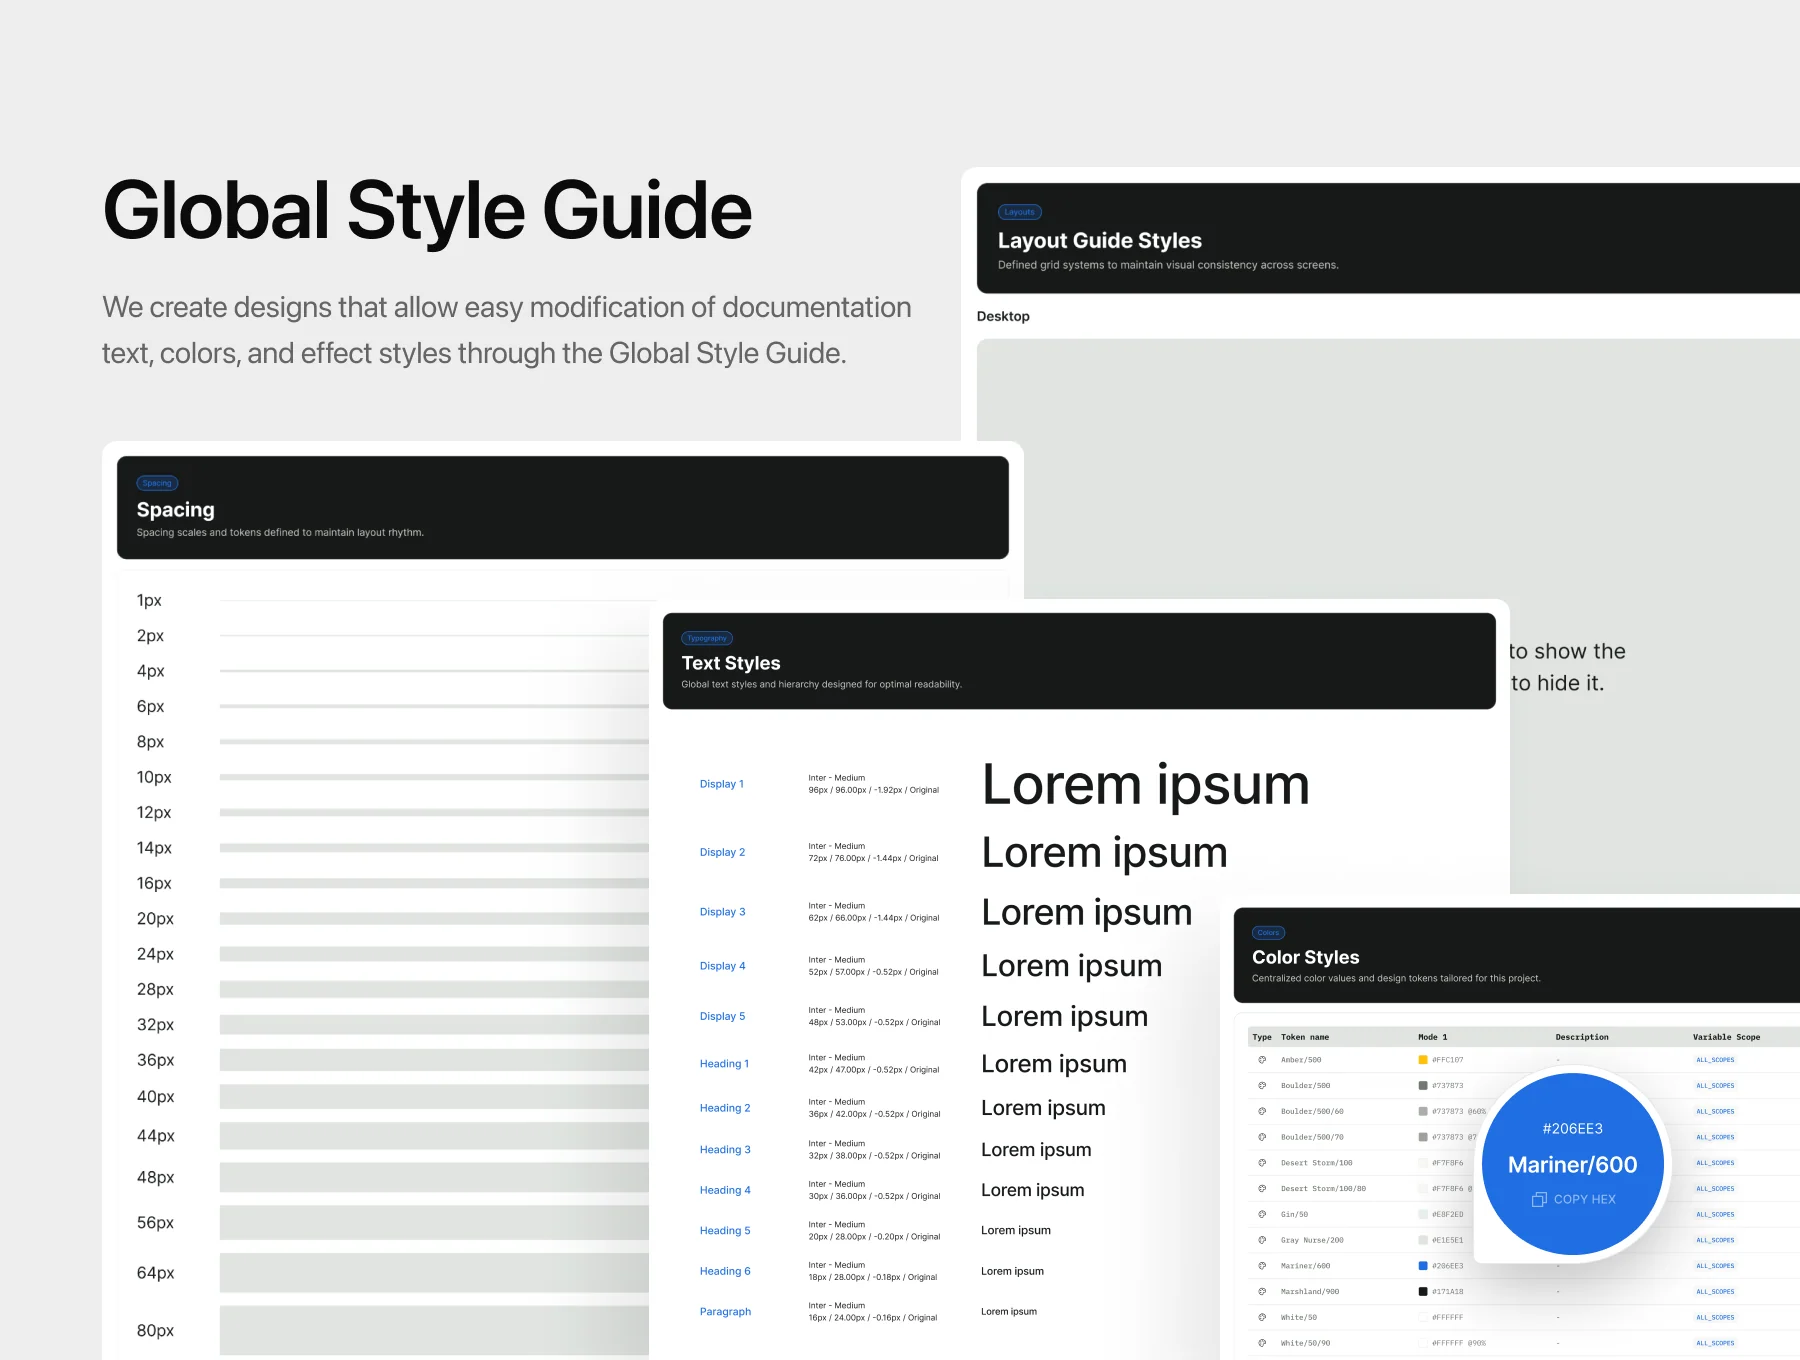This screenshot has width=1800, height=1360.
Task: Click the palette icon in the Desert Storm/100/80 row
Action: pyautogui.click(x=1262, y=1189)
